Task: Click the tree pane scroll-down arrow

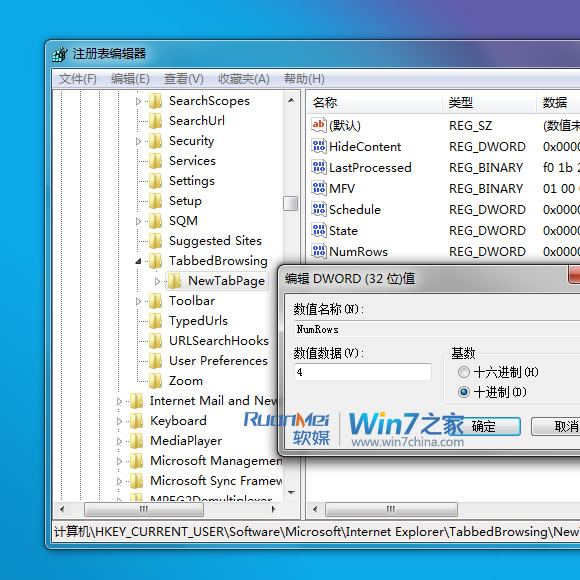Action: [291, 493]
